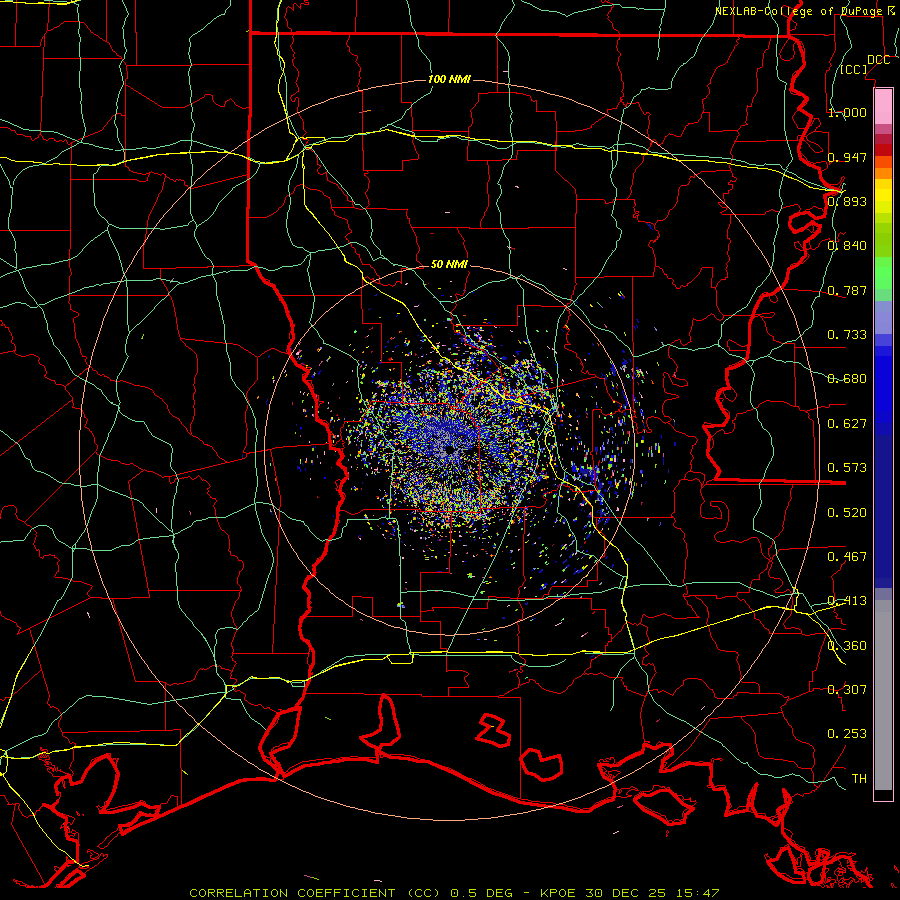This screenshot has width=900, height=900.
Task: Click the [CC] unit label above the color bar
Action: click(x=854, y=69)
